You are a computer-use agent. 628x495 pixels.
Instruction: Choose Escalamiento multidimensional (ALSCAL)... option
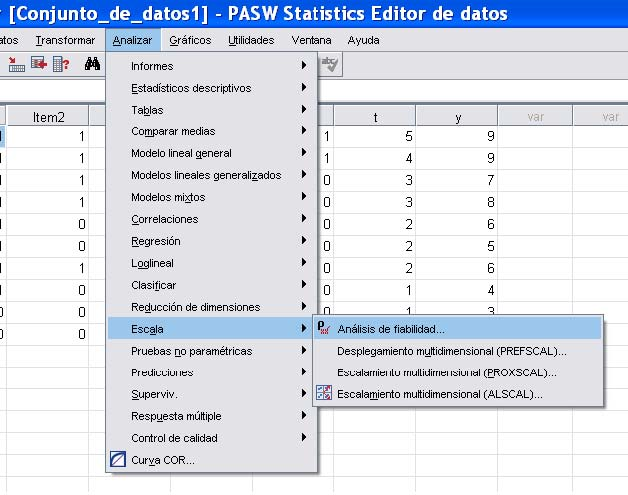[x=458, y=394]
